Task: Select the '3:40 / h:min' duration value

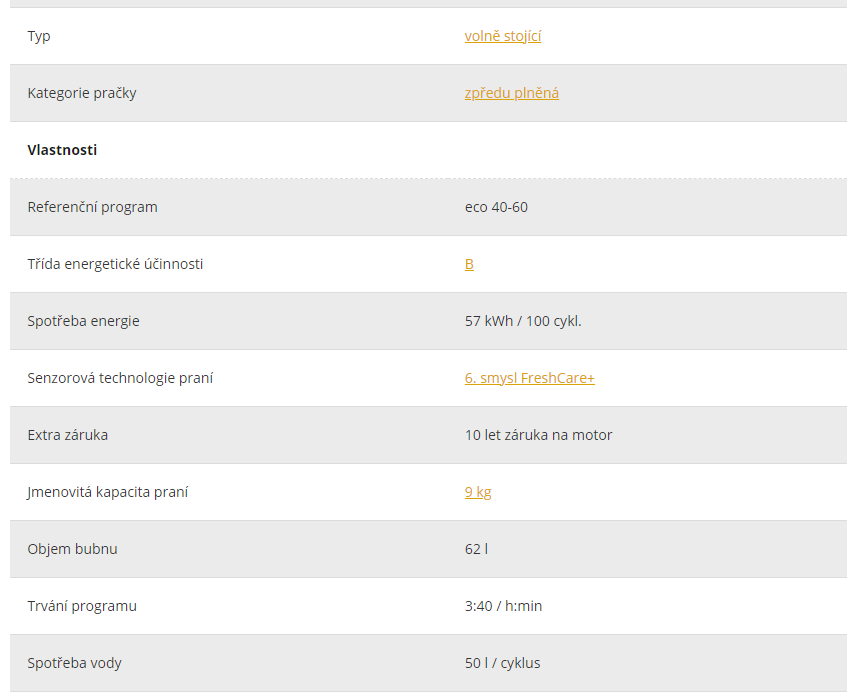Action: [x=503, y=606]
